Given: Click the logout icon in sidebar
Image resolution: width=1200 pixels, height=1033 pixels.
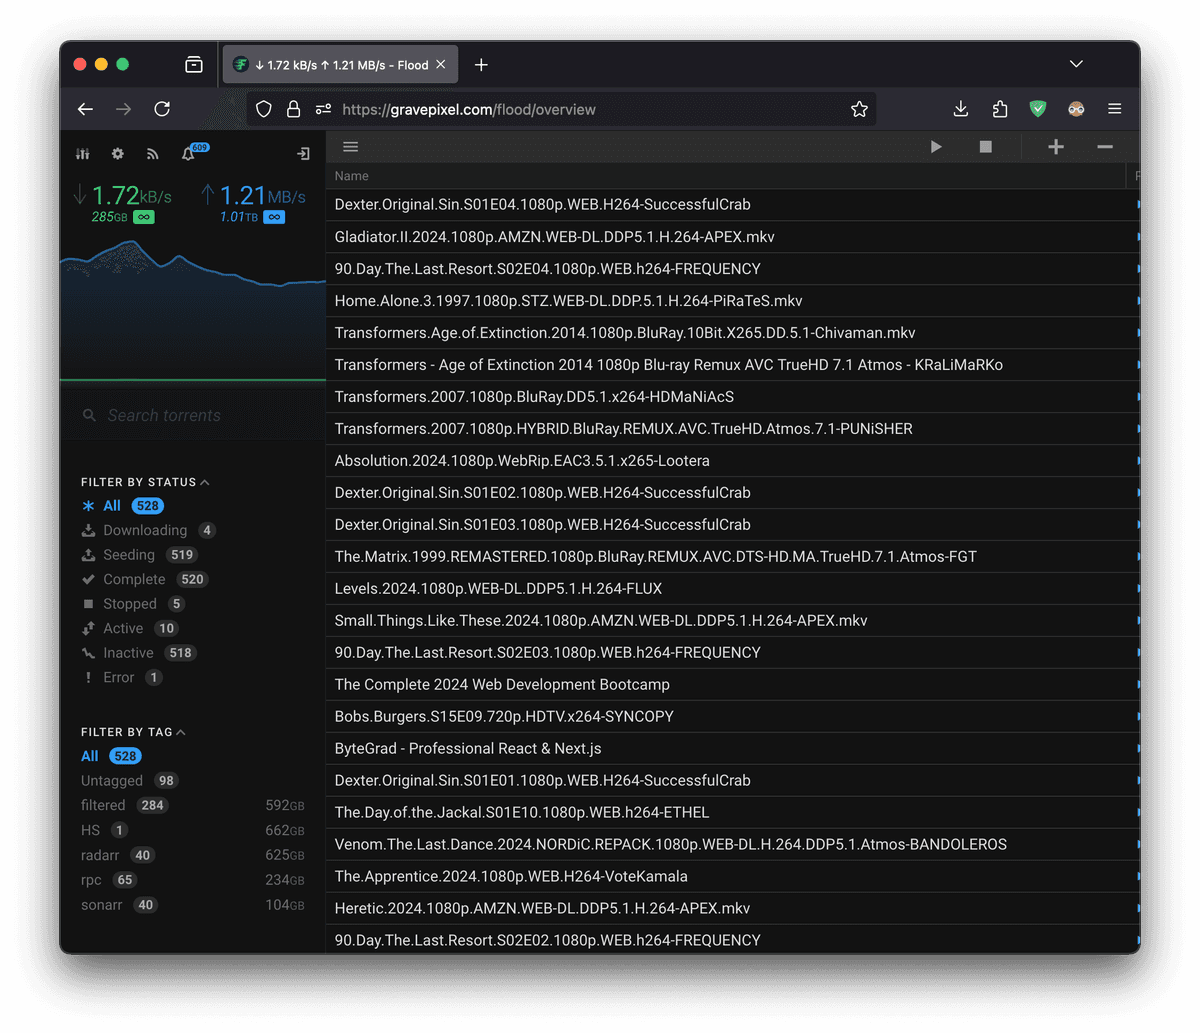Looking at the screenshot, I should coord(303,154).
